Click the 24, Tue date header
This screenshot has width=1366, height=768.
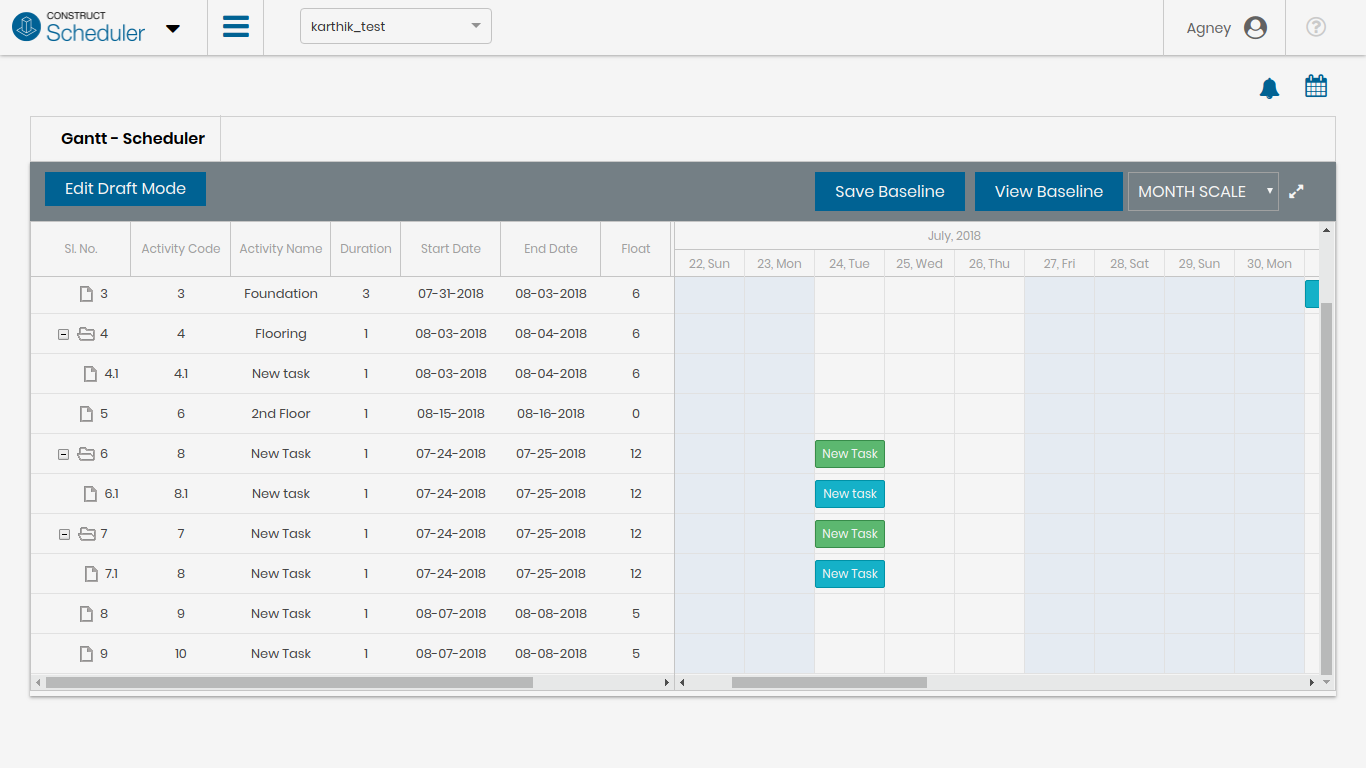pyautogui.click(x=850, y=264)
